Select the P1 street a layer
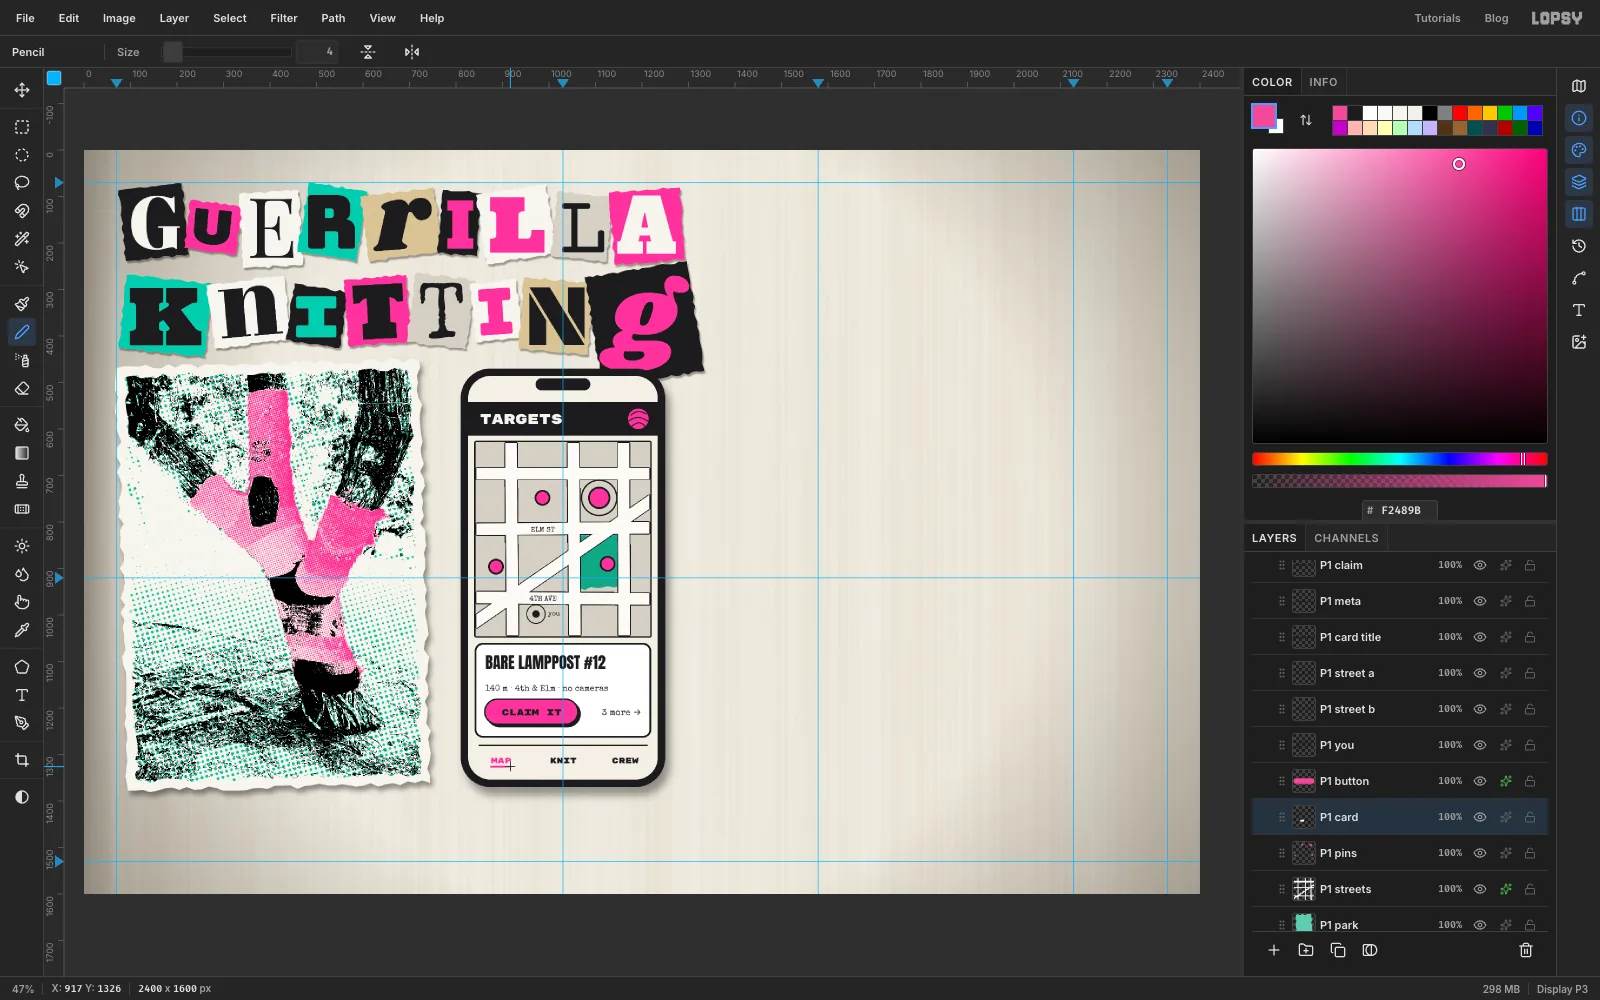The width and height of the screenshot is (1600, 1000). pyautogui.click(x=1400, y=673)
